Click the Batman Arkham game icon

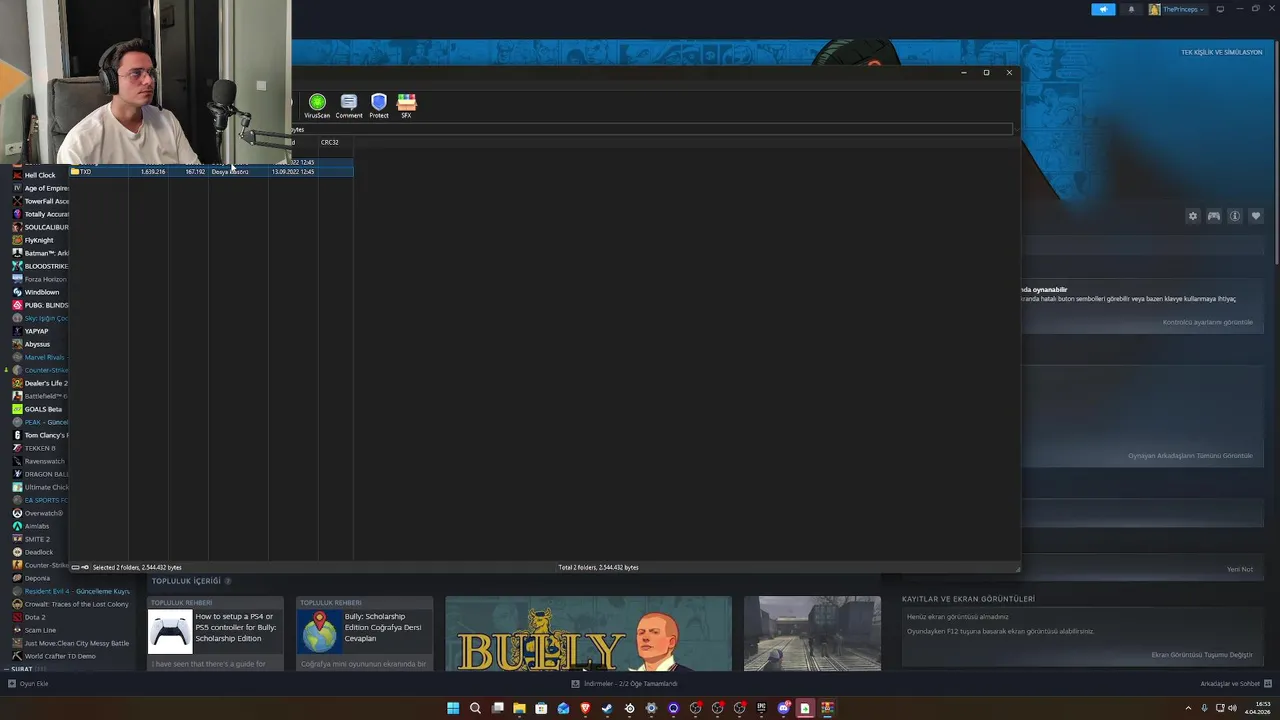pyautogui.click(x=17, y=253)
